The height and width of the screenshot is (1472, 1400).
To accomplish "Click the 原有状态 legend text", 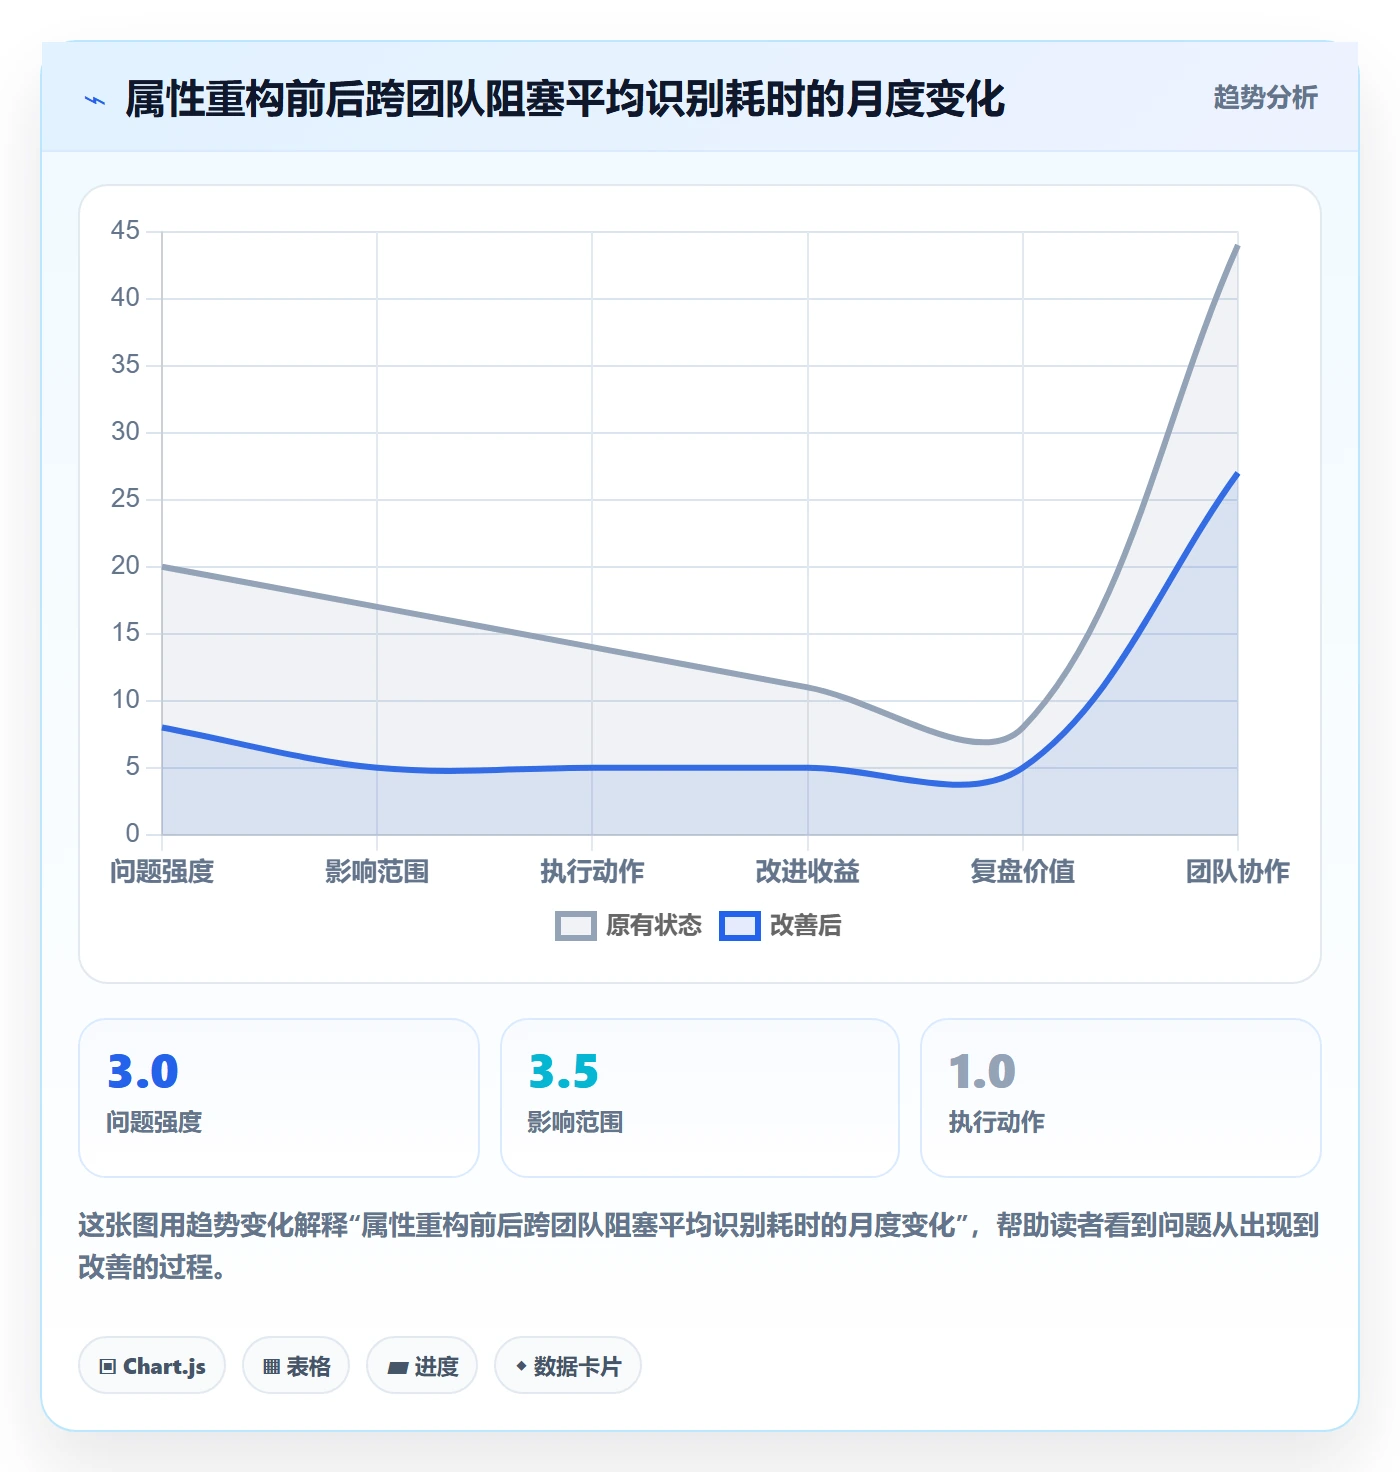I will [654, 926].
